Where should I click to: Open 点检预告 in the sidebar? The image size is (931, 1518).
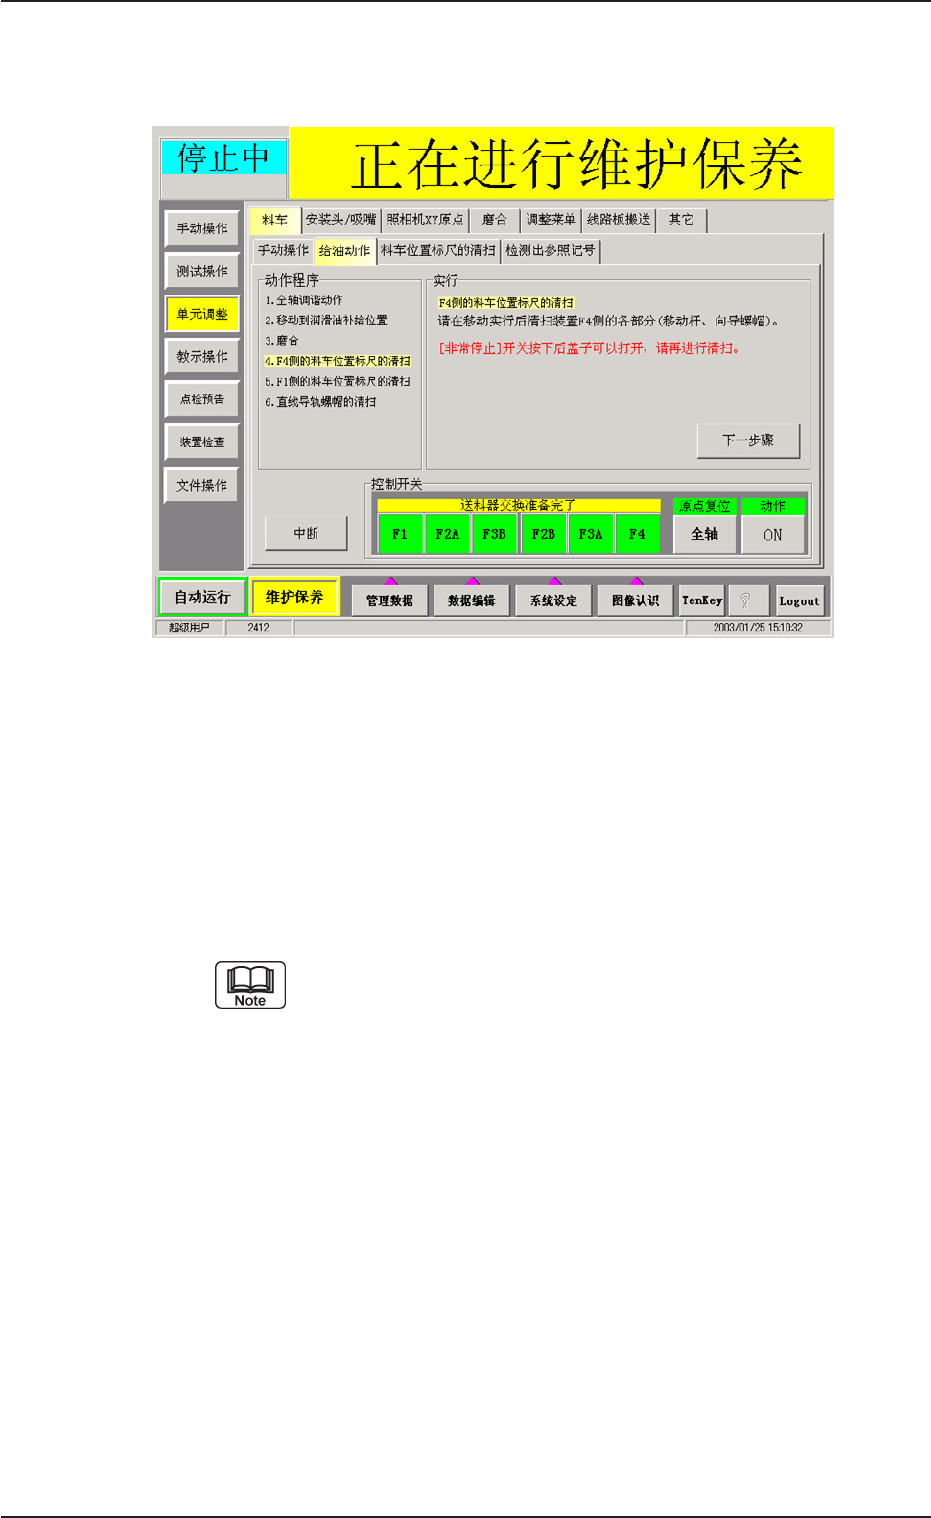point(202,399)
